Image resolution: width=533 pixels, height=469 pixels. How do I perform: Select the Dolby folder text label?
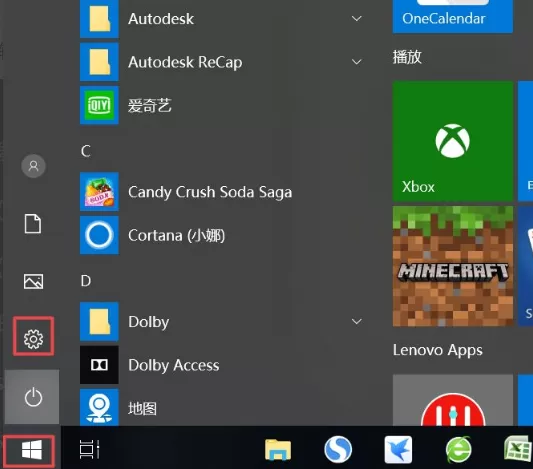(x=149, y=322)
